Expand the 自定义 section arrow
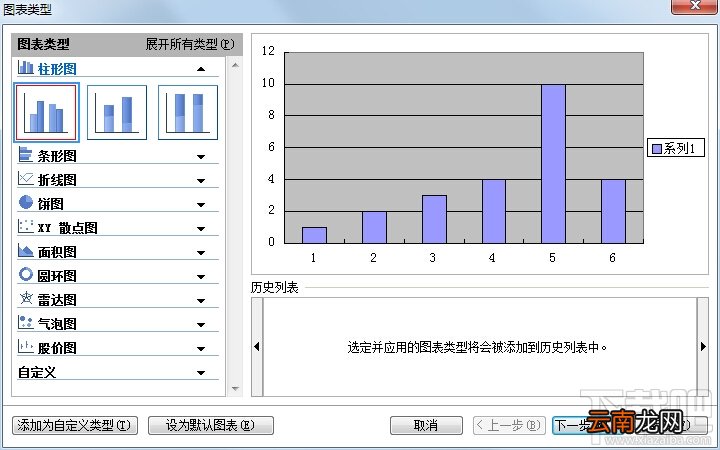The height and width of the screenshot is (450, 720). (201, 373)
